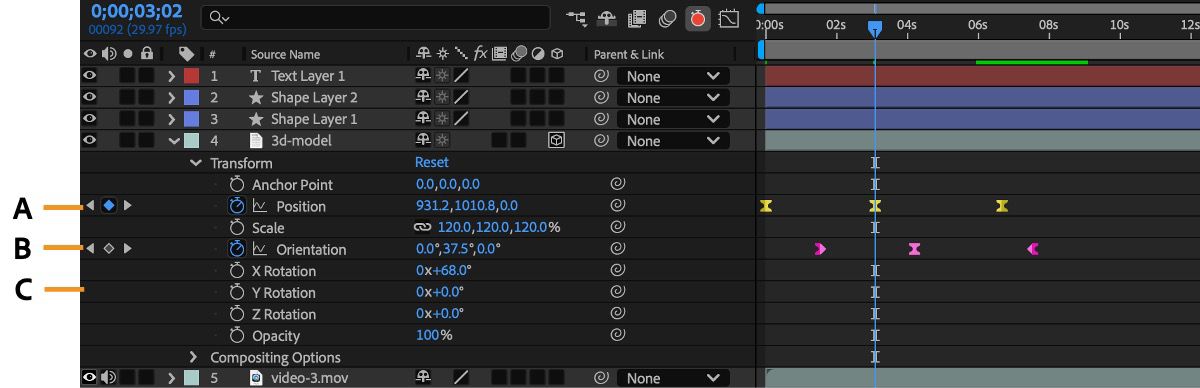Click Position graph icon next to stopwatch
This screenshot has width=1200, height=388.
(x=260, y=206)
